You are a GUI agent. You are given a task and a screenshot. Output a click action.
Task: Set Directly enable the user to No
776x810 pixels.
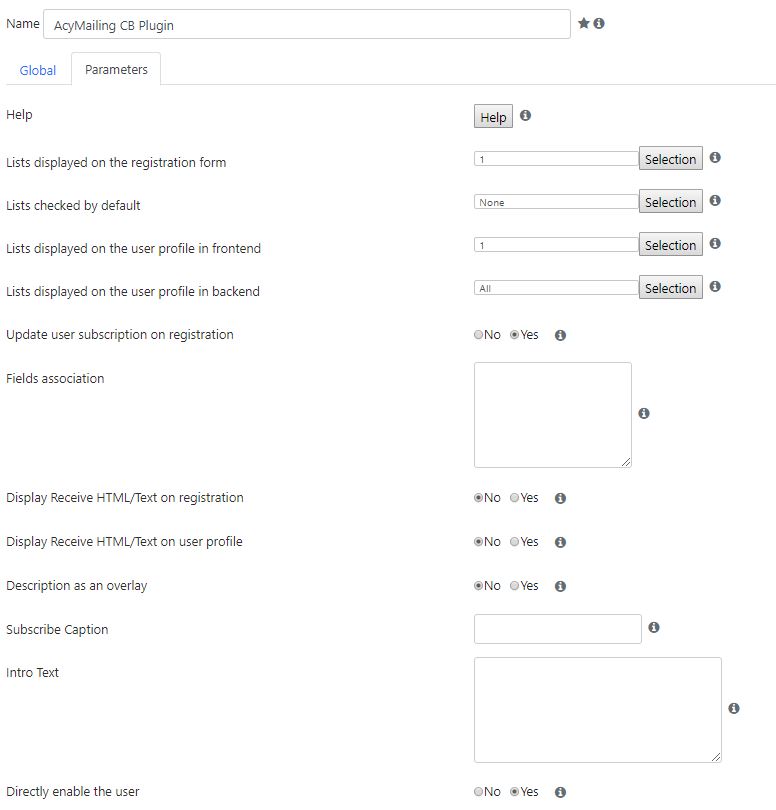point(478,791)
